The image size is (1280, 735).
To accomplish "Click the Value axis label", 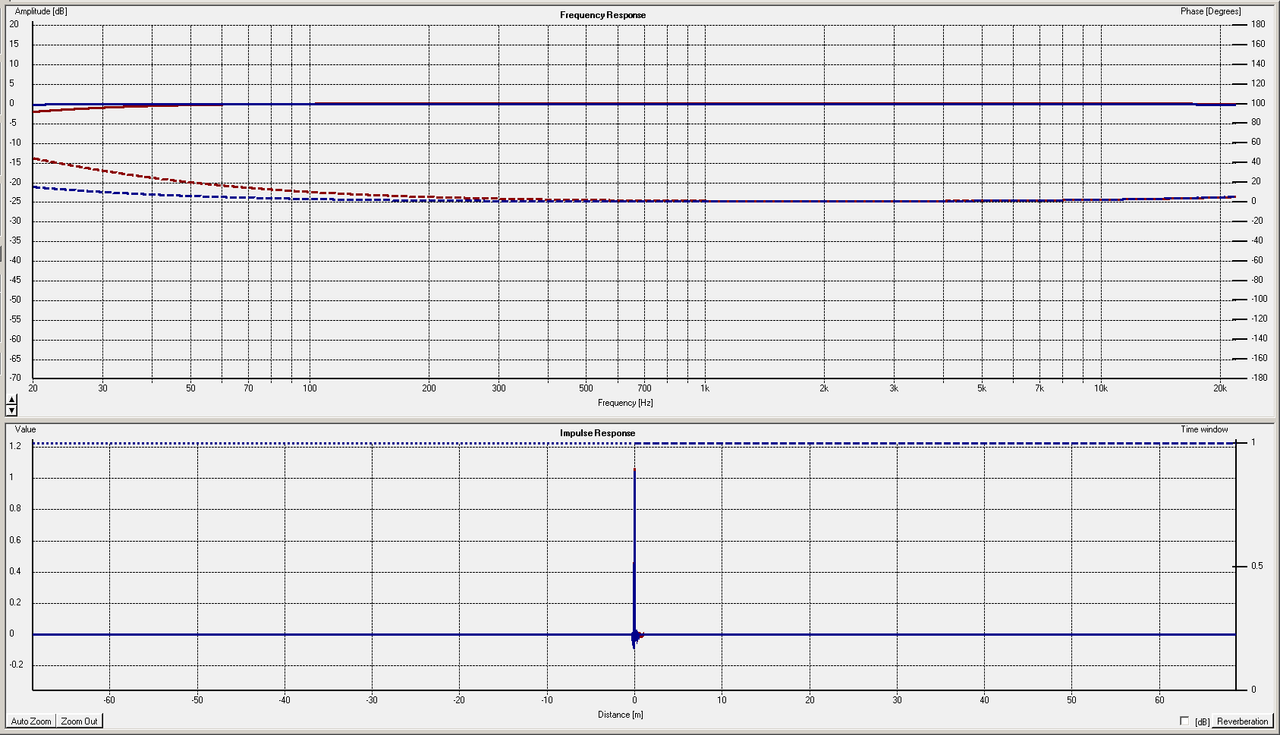I will 25,429.
